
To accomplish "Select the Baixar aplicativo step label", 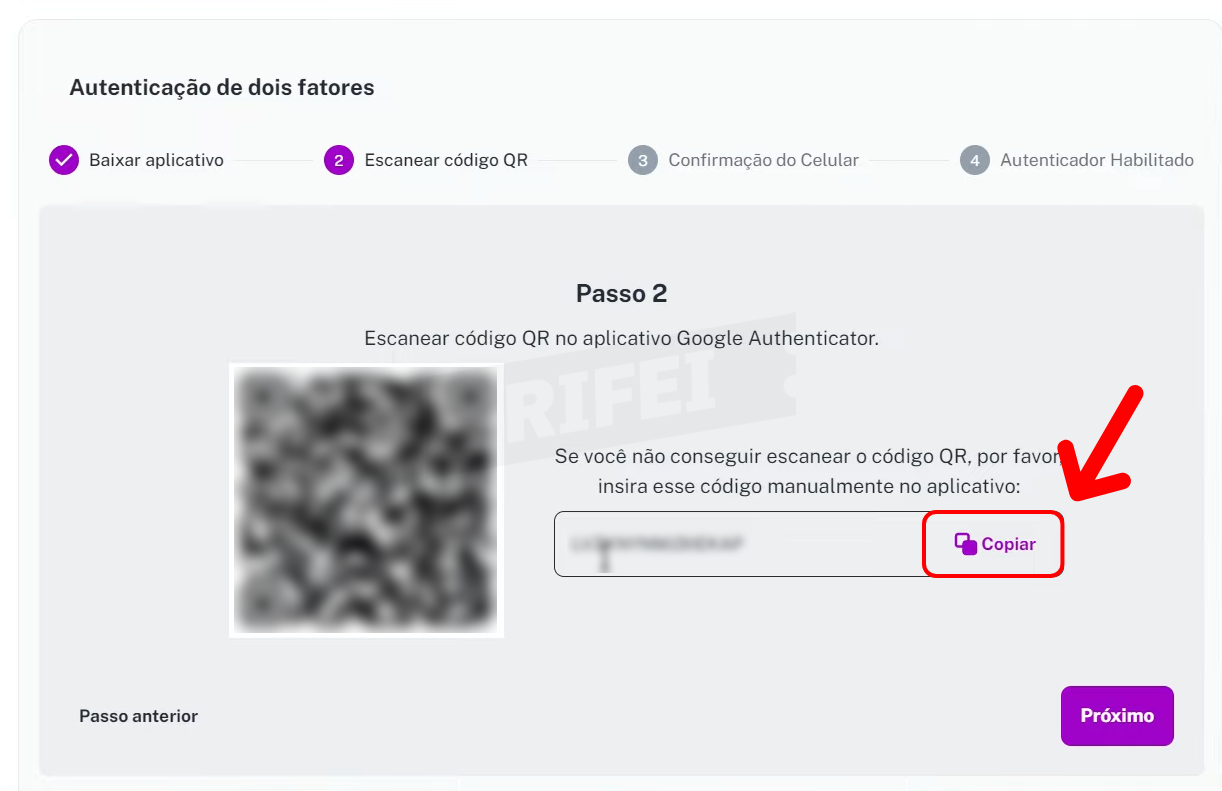I will click(x=156, y=160).
